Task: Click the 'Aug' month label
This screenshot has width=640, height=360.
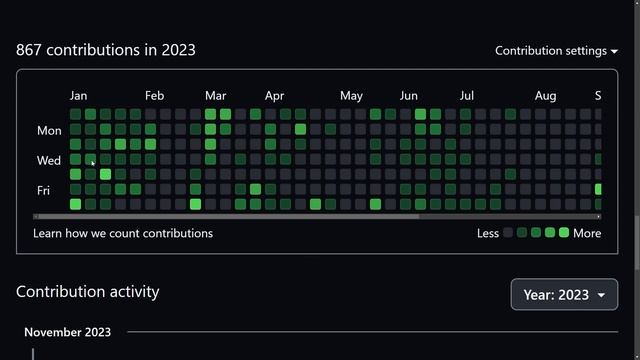Action: (x=545, y=96)
